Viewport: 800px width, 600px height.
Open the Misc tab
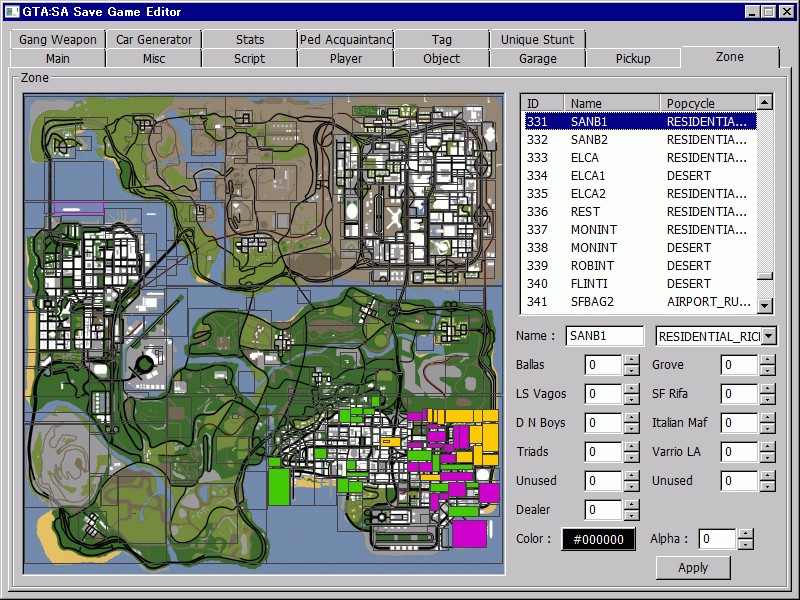tap(154, 58)
